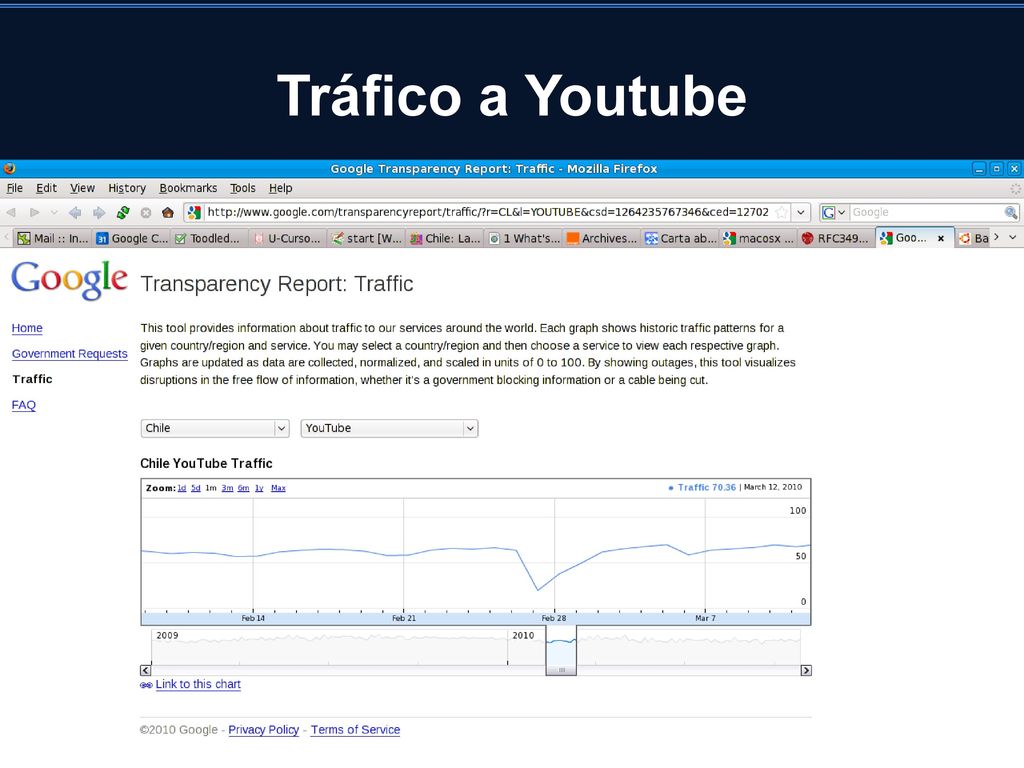The height and width of the screenshot is (768, 1024).
Task: Close the active Goo... tab
Action: point(940,238)
